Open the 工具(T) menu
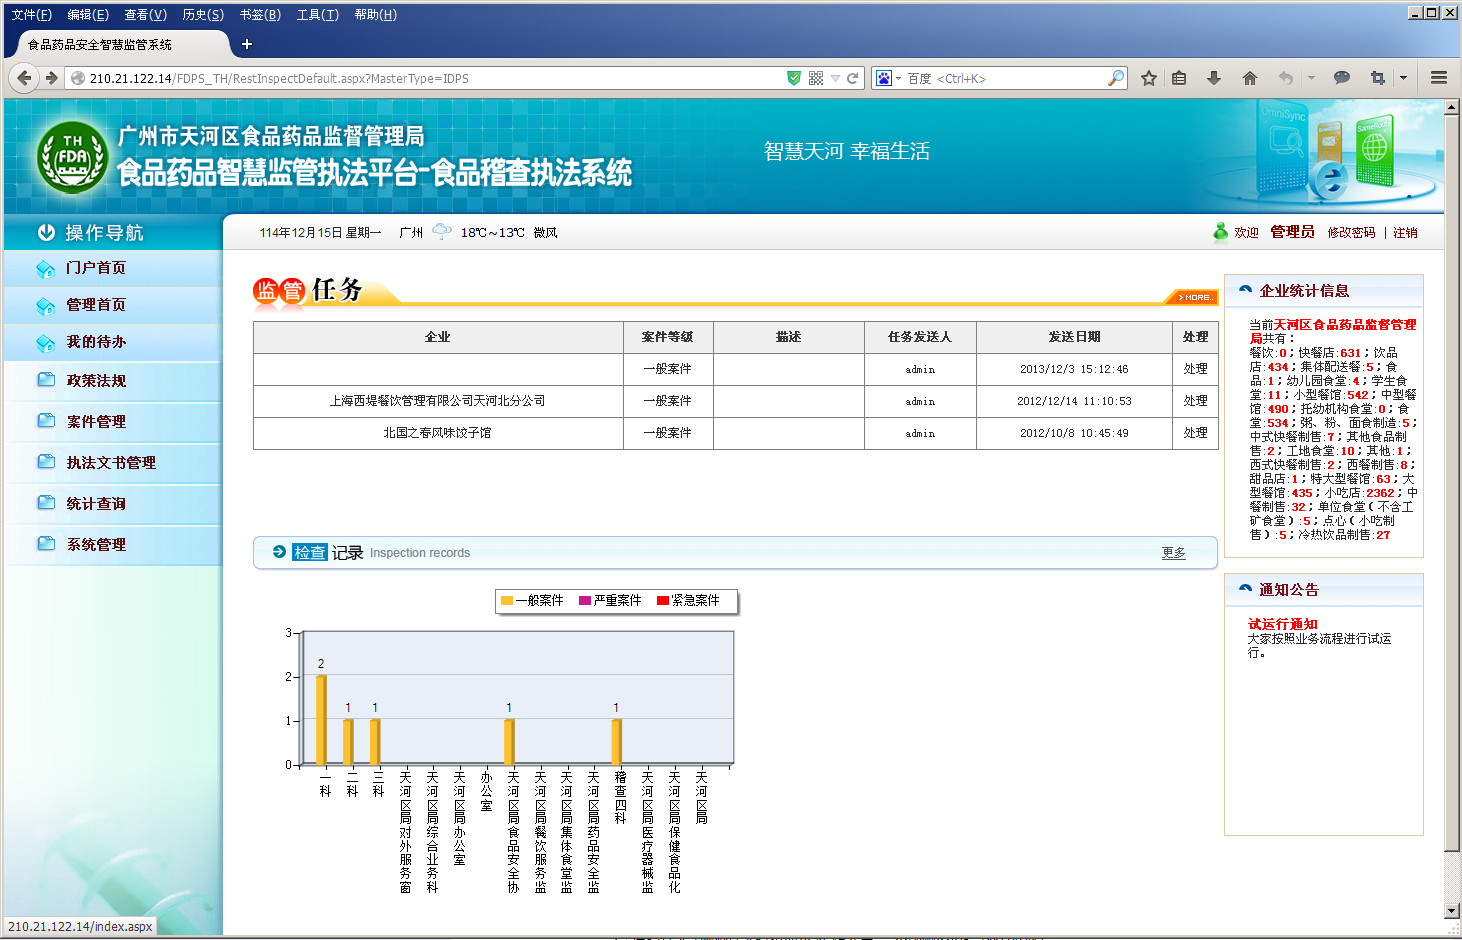The image size is (1462, 940). click(317, 15)
